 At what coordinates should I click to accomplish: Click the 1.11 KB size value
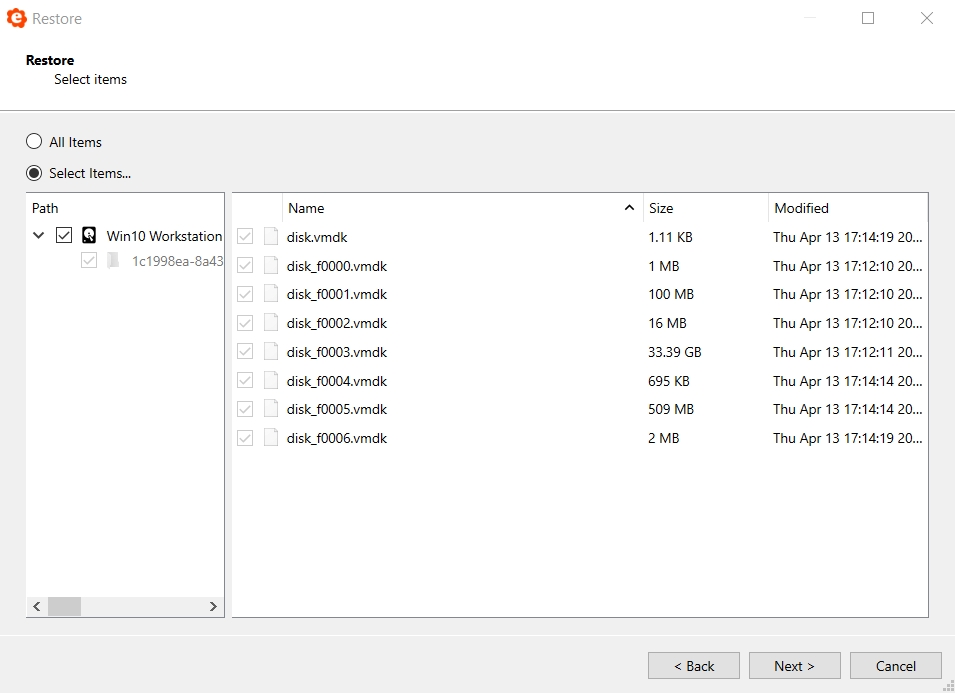(x=670, y=237)
